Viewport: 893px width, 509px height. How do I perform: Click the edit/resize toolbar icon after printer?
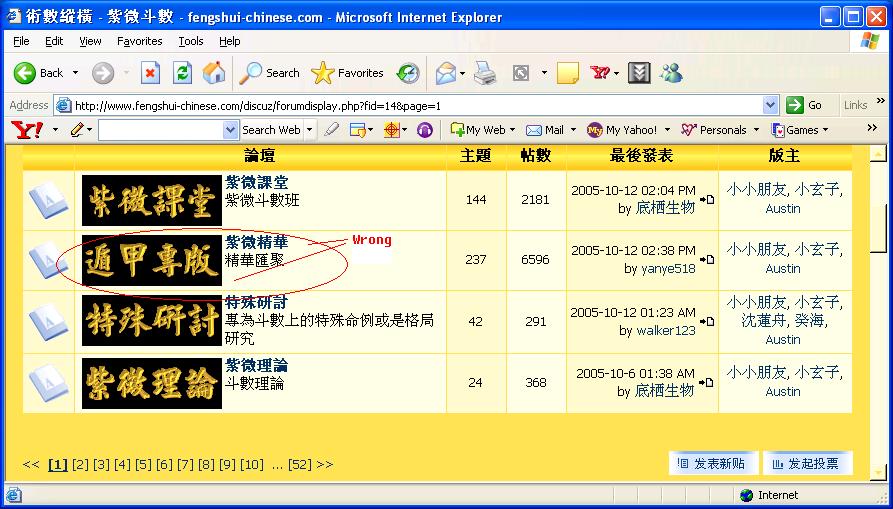click(521, 73)
